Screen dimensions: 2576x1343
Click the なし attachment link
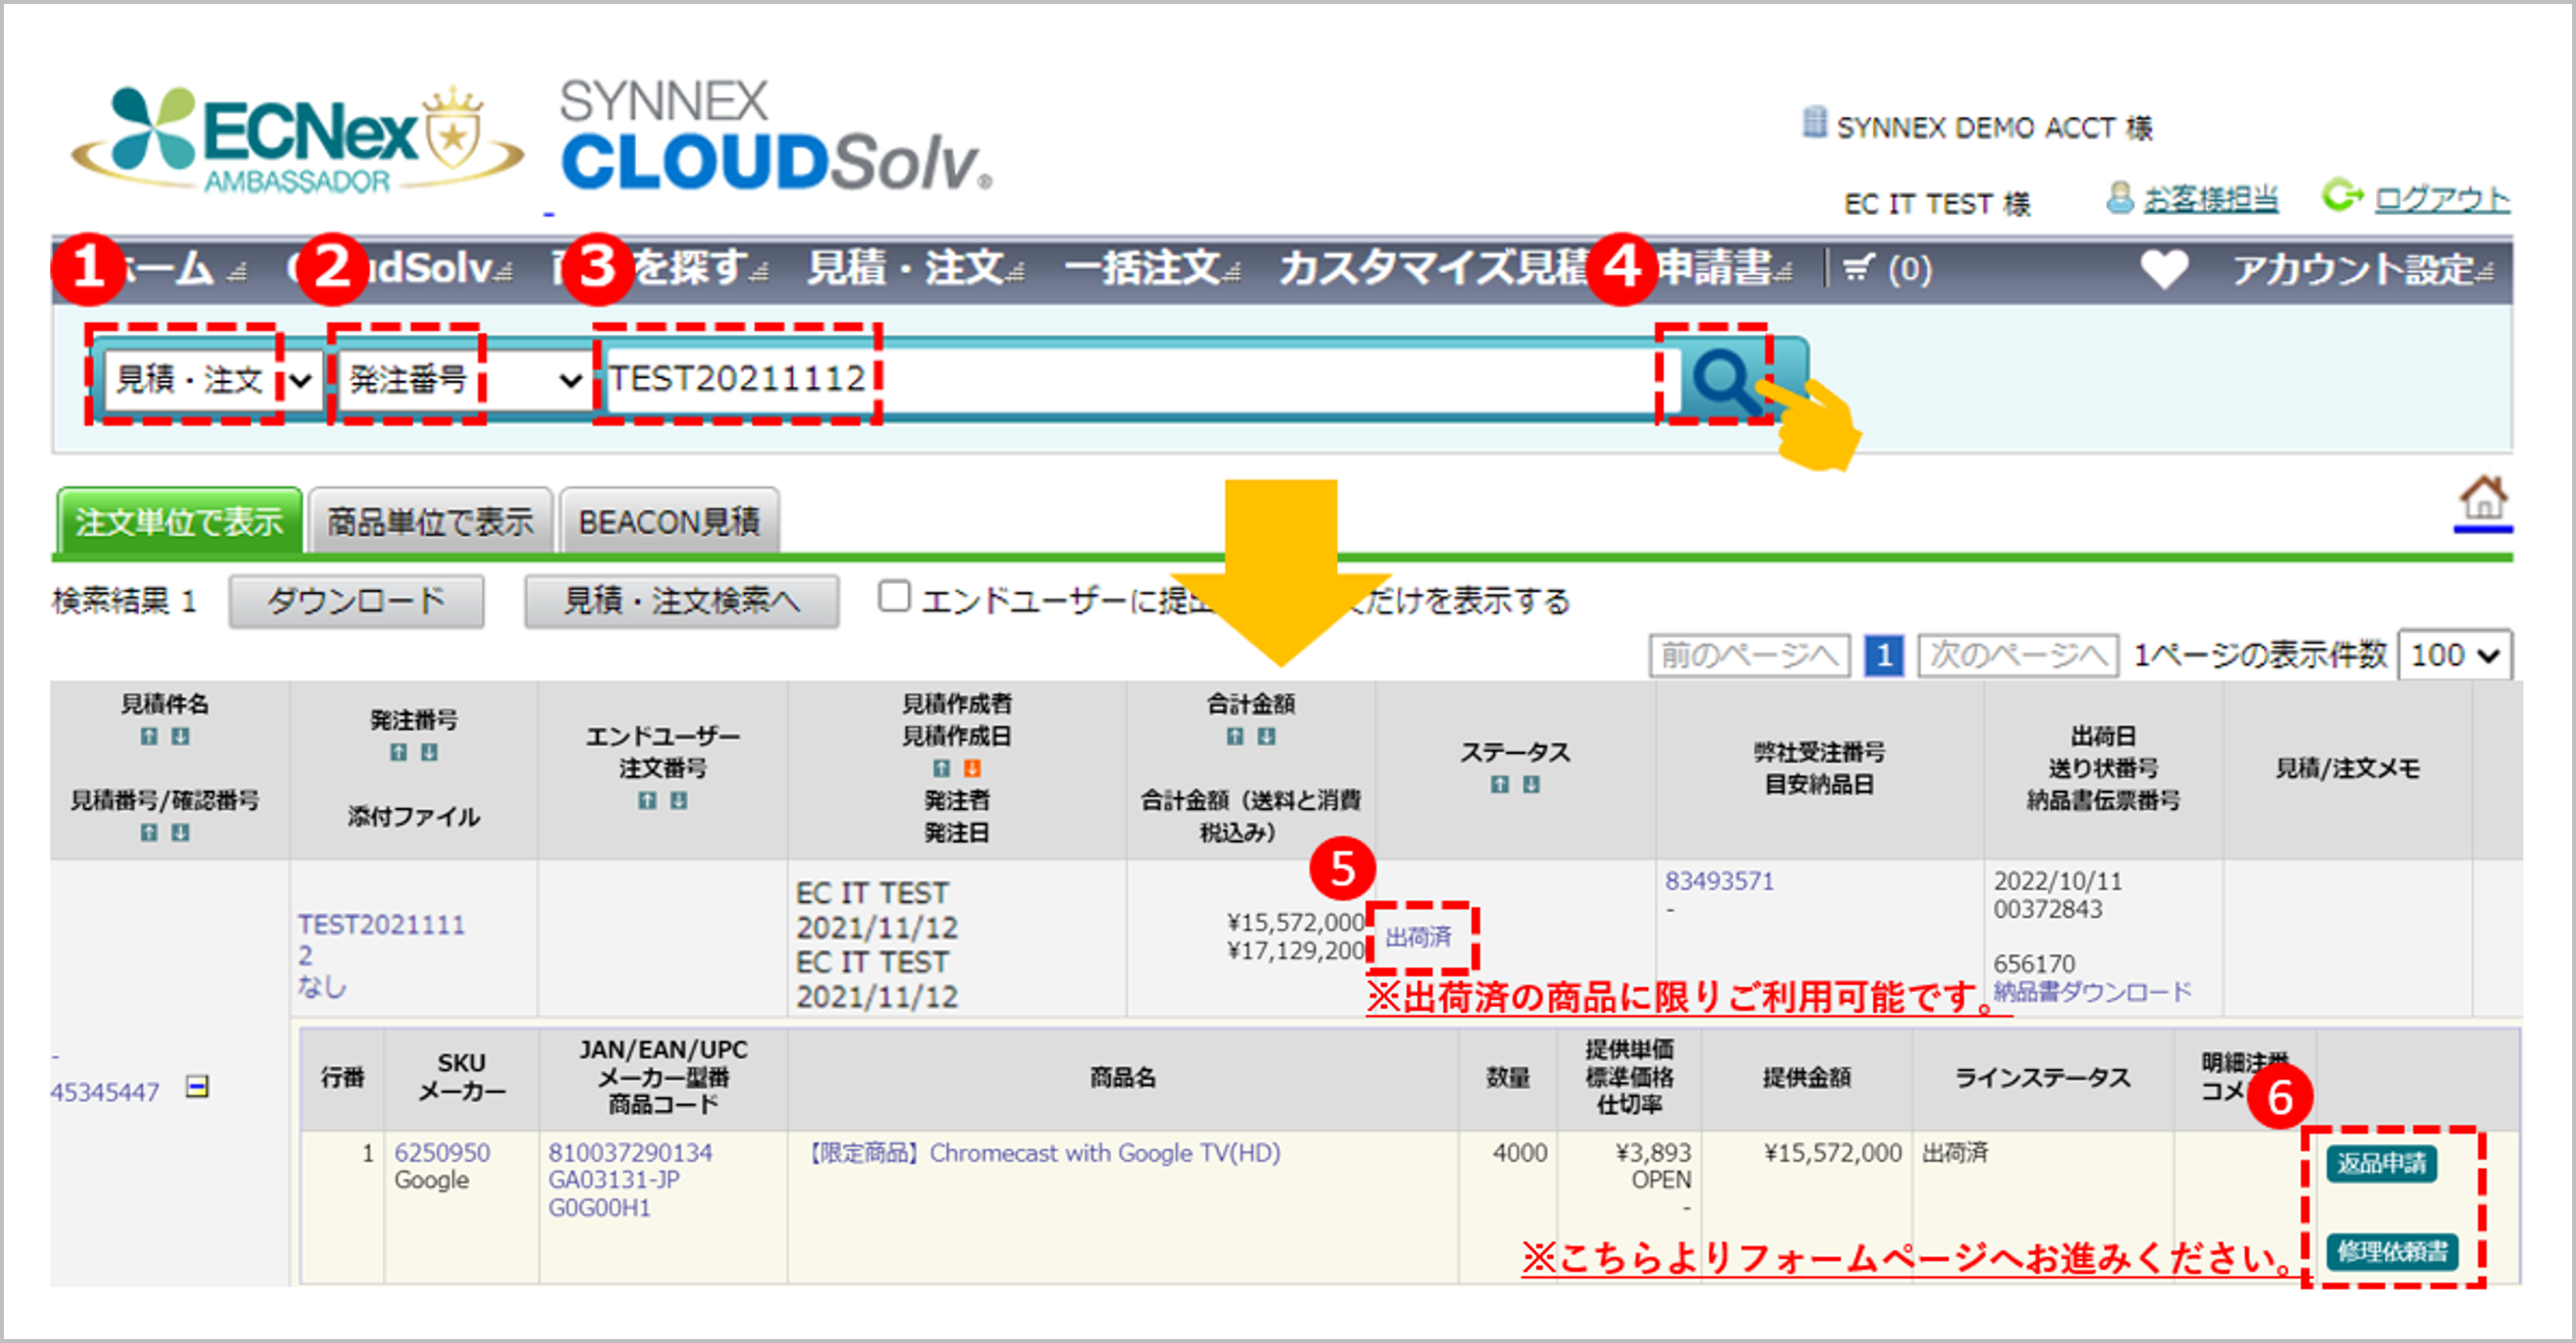321,987
